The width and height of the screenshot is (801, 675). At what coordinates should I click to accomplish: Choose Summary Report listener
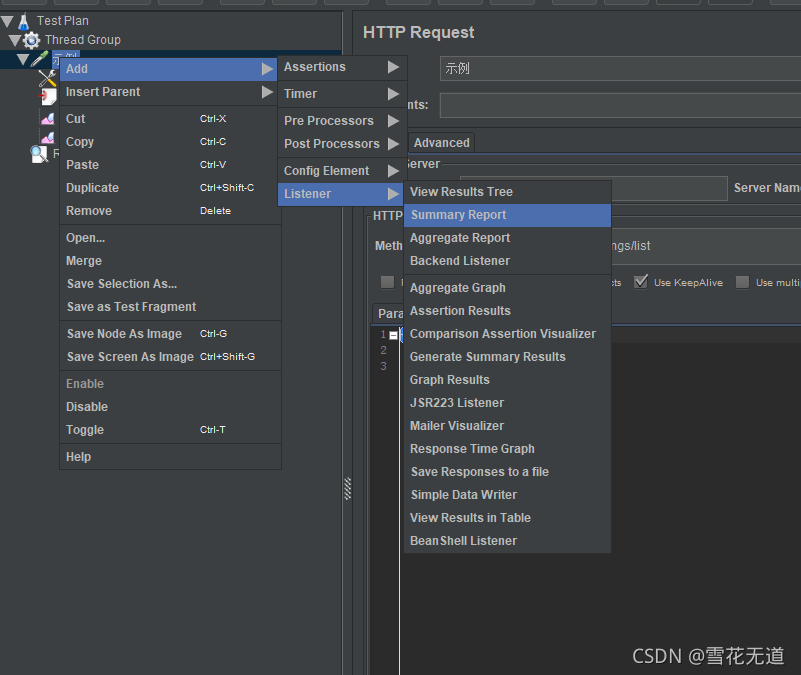[507, 215]
